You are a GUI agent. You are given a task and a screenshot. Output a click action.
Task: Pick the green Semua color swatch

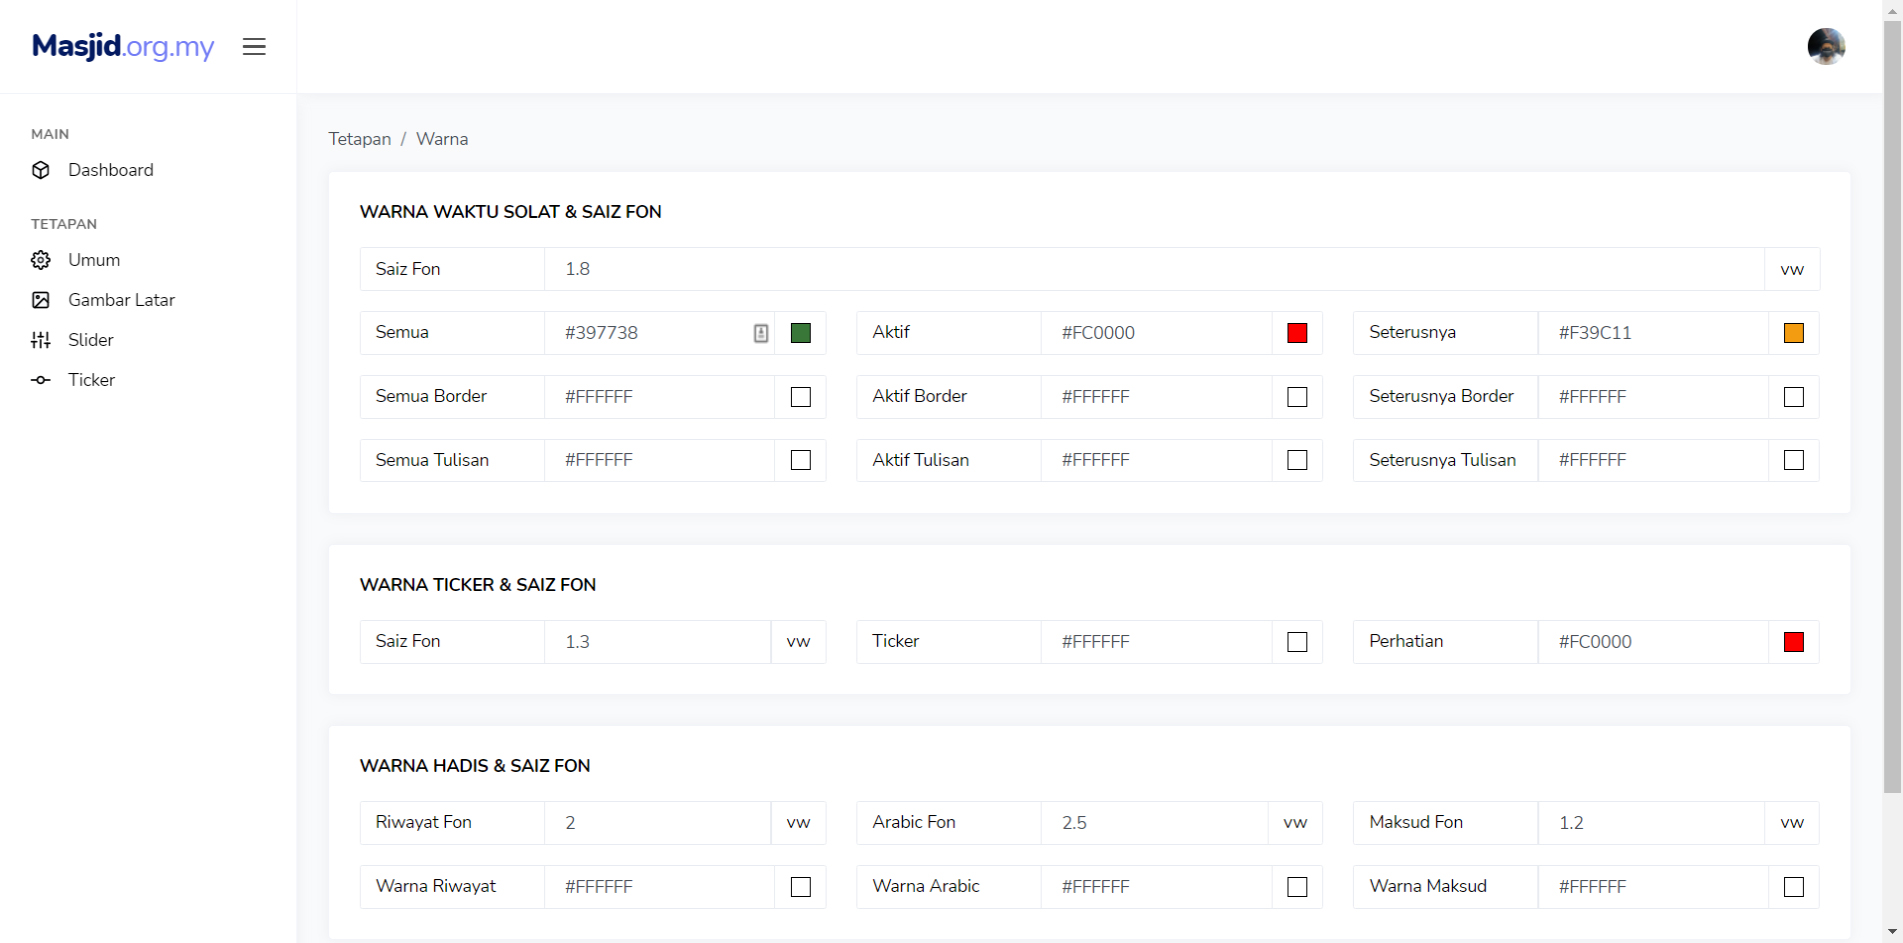(x=801, y=333)
